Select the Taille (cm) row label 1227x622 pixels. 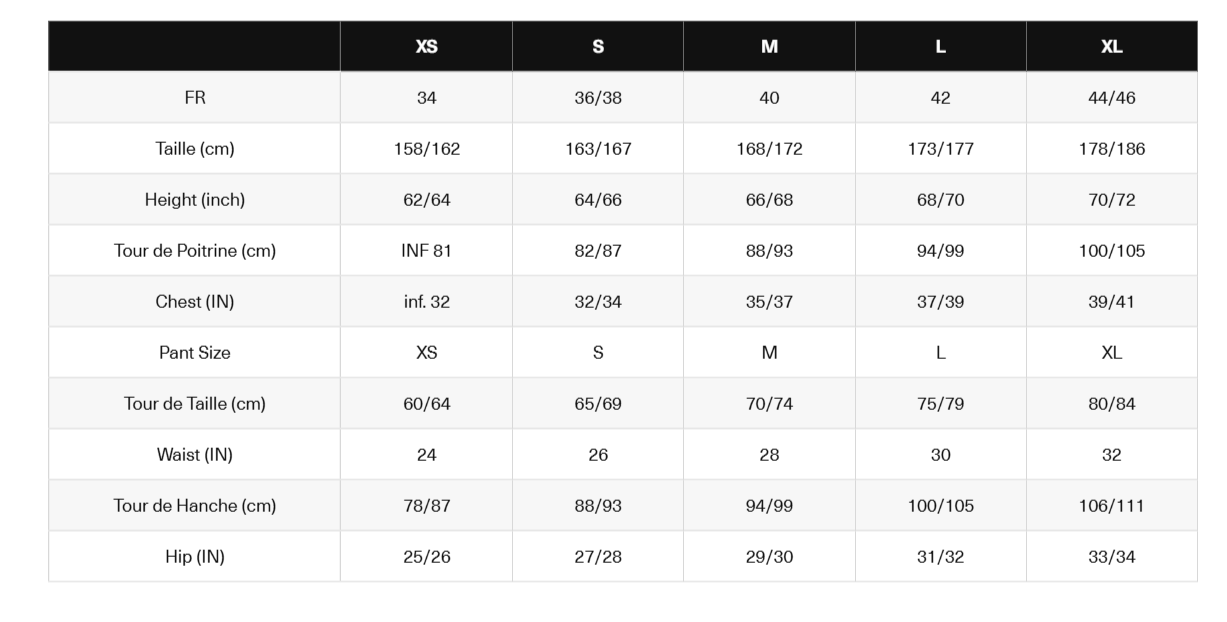pos(195,149)
